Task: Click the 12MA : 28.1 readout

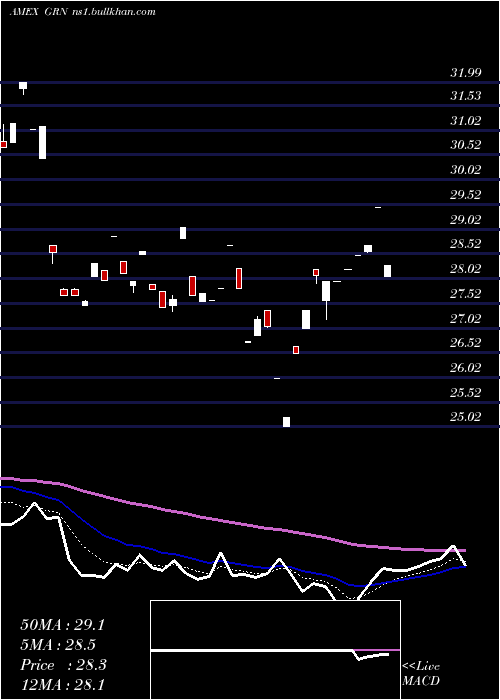Action: [x=62, y=685]
